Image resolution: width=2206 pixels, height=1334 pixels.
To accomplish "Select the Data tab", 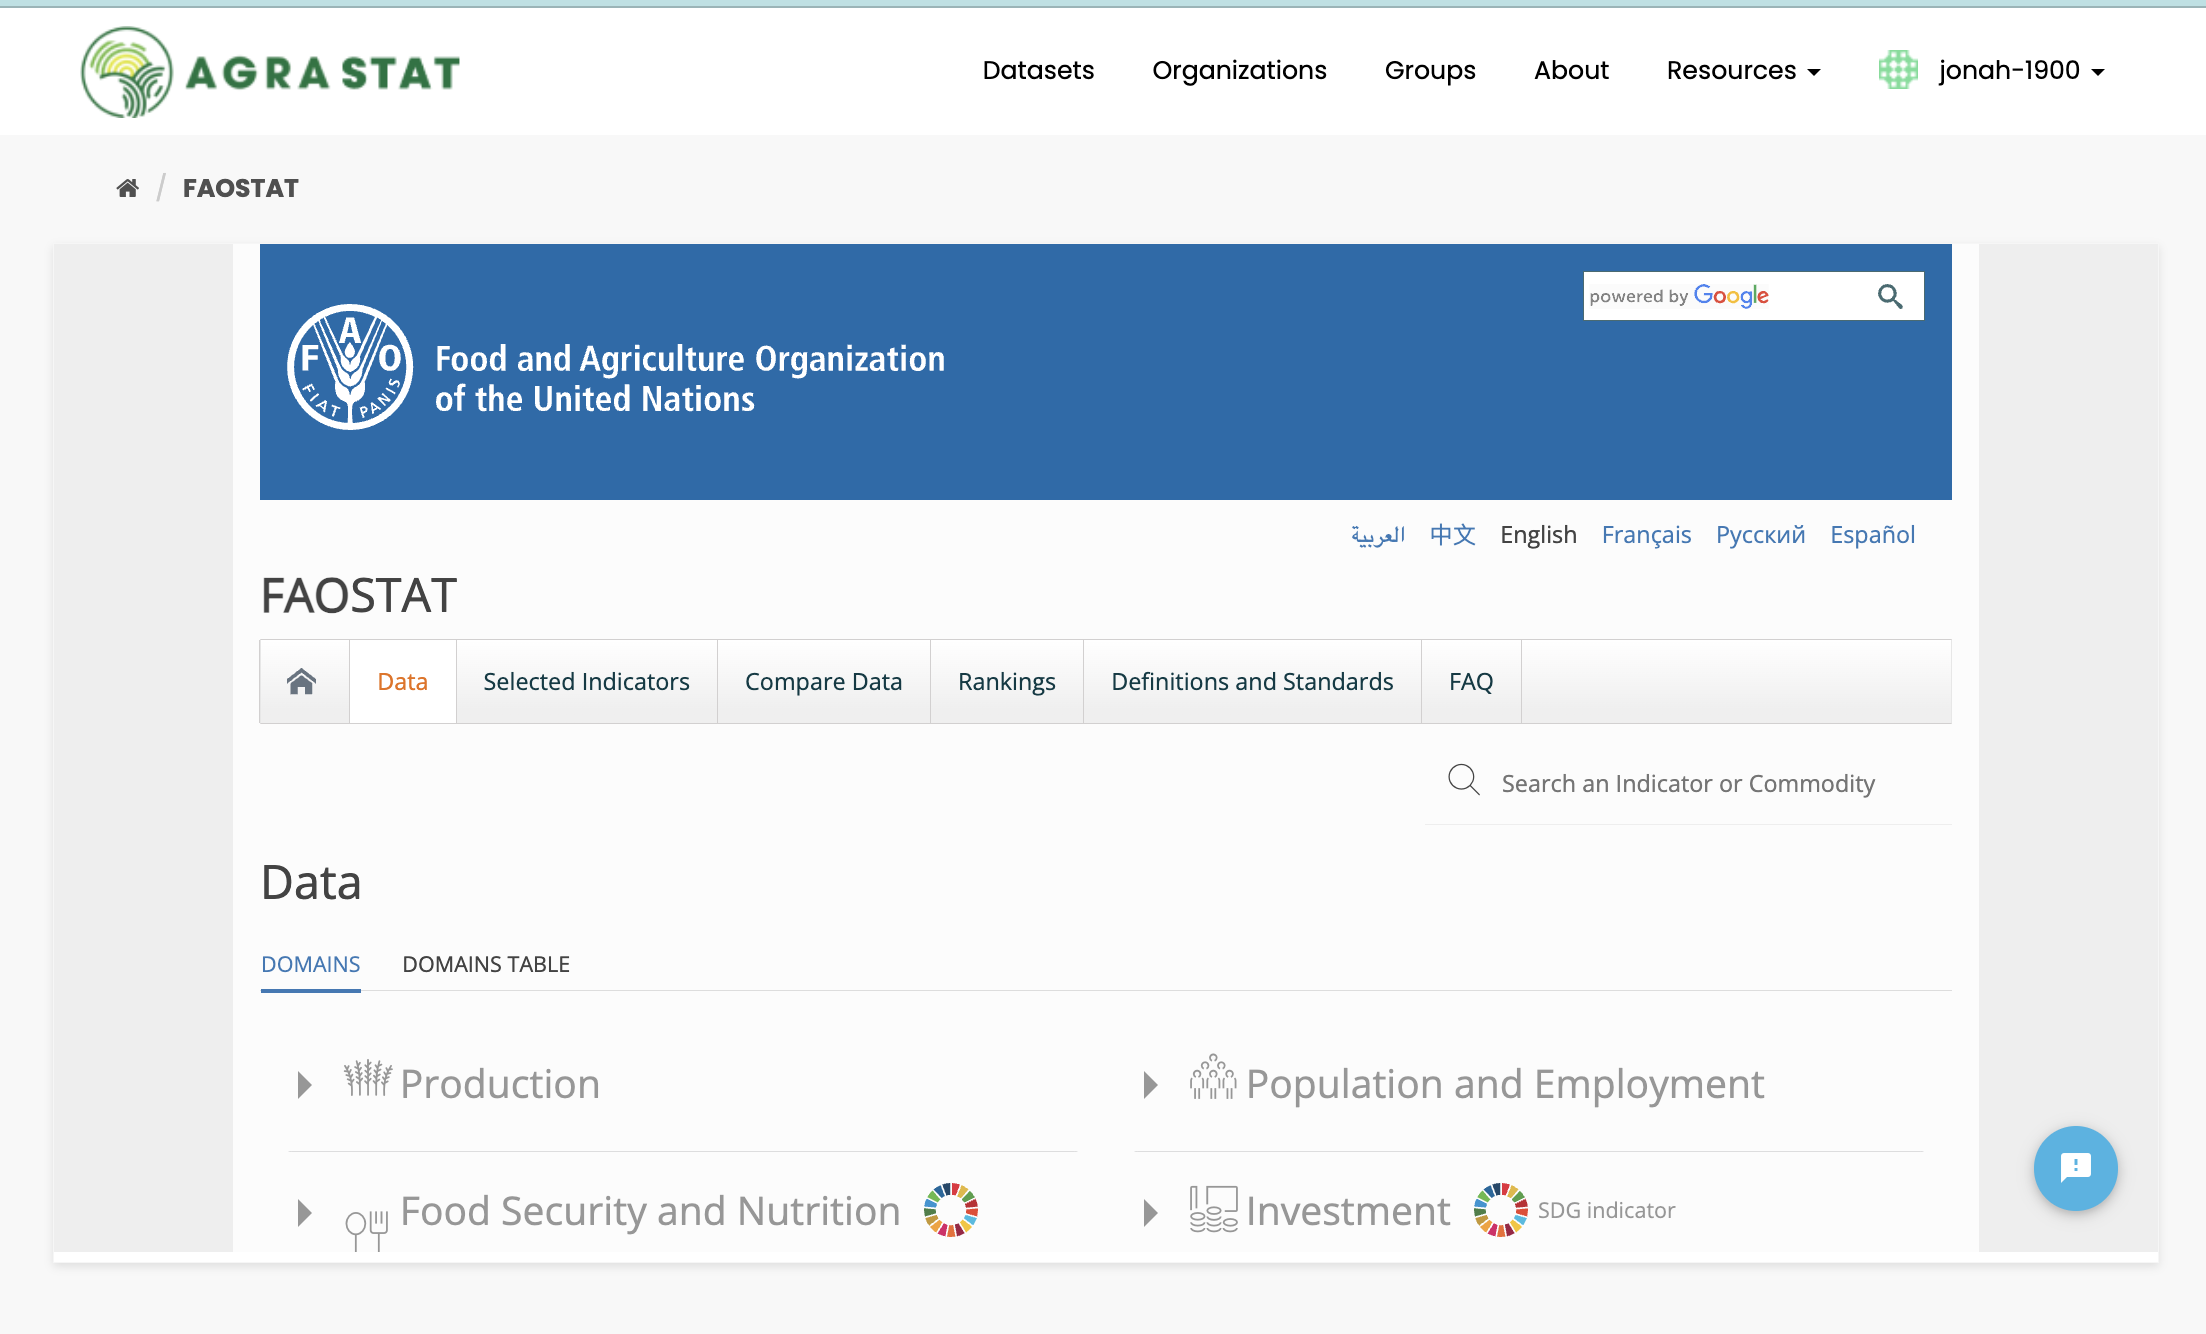I will point(403,682).
